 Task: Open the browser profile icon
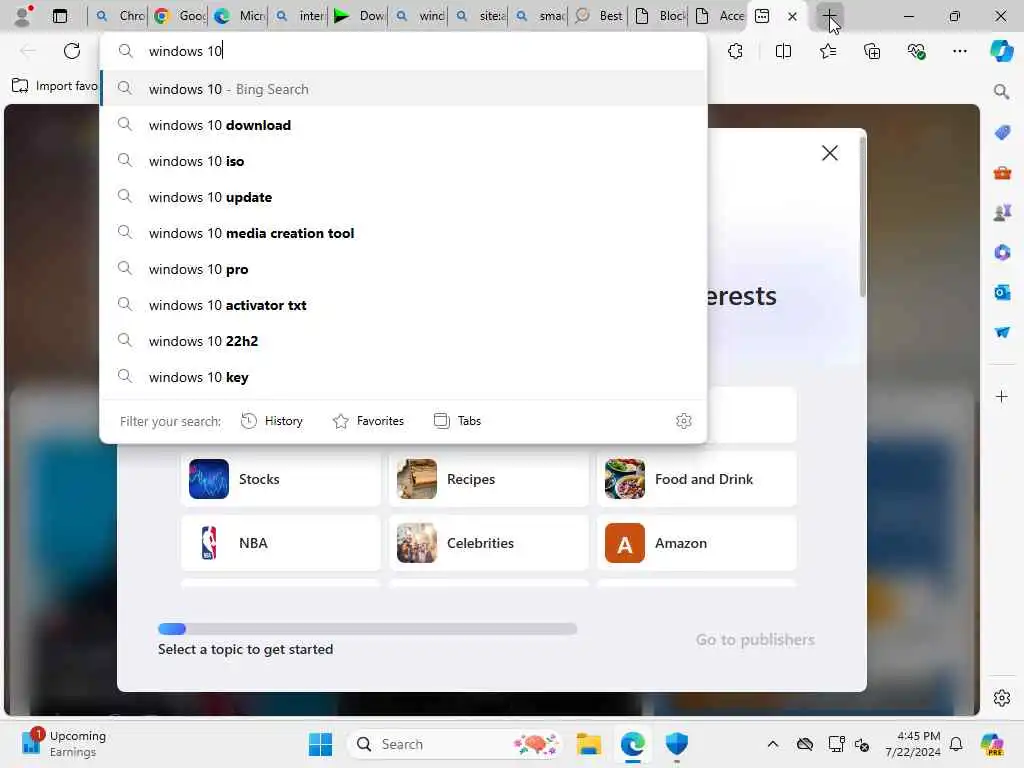point(22,16)
